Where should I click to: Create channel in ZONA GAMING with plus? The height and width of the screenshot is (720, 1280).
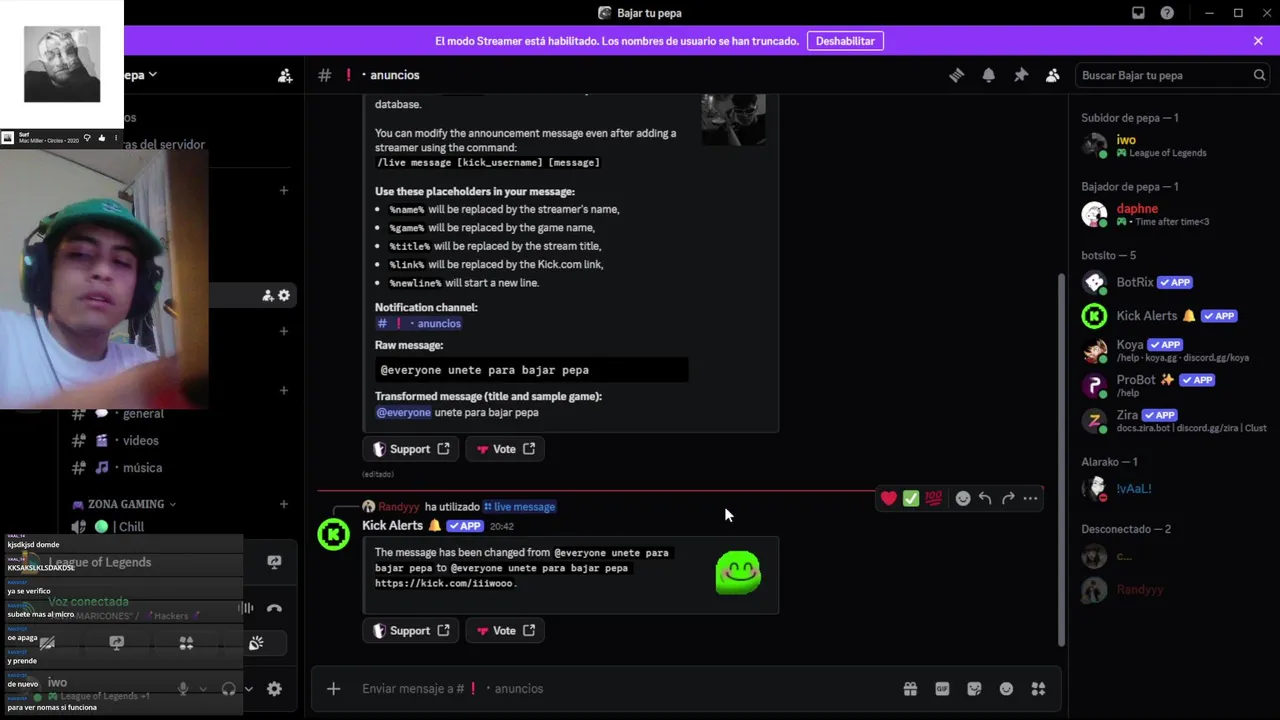coord(284,504)
